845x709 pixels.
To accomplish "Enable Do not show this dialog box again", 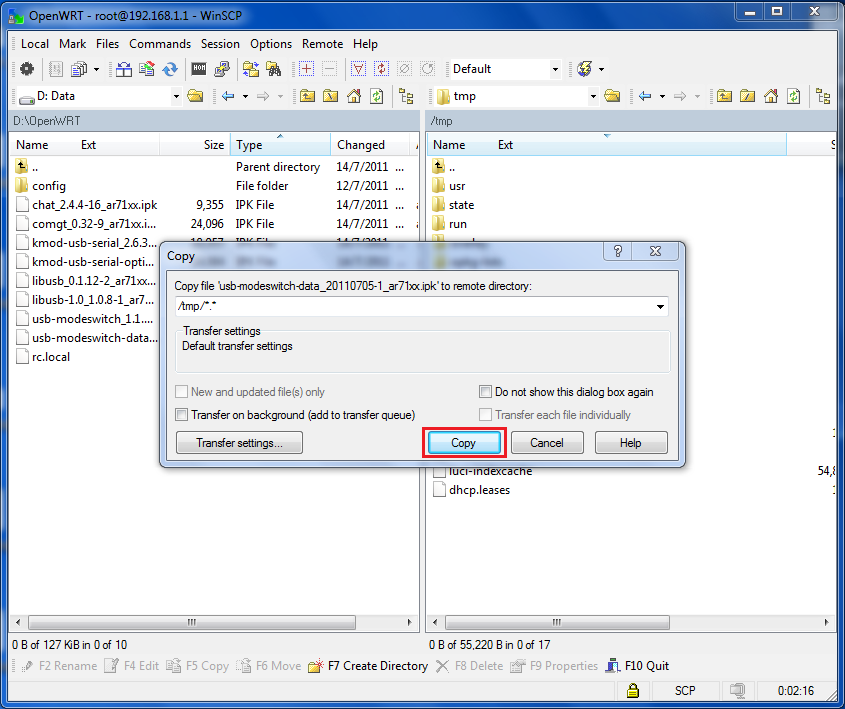I will point(566,392).
